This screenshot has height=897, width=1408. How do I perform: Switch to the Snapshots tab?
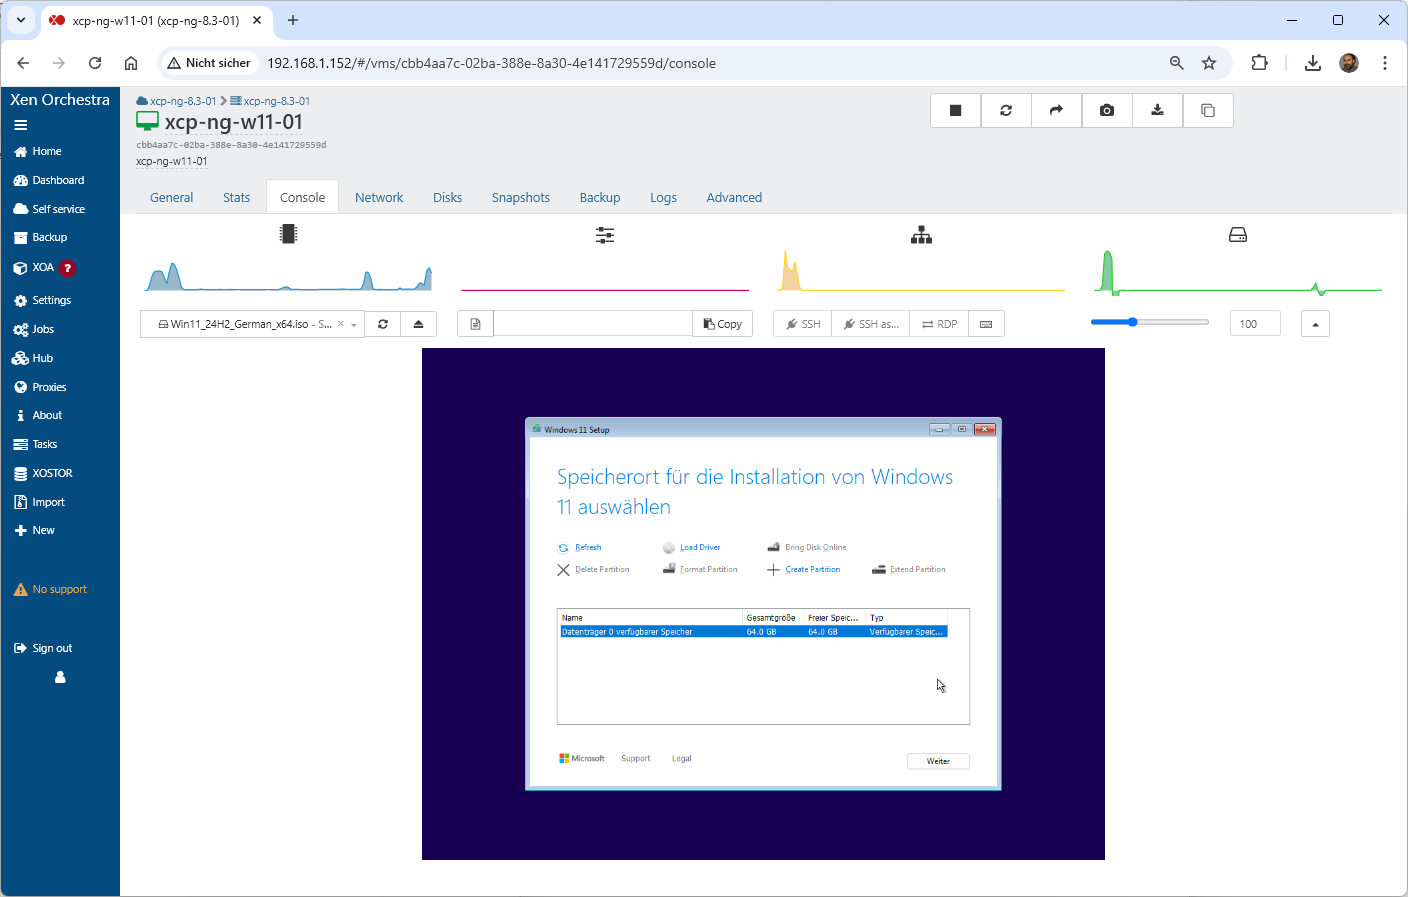[520, 198]
